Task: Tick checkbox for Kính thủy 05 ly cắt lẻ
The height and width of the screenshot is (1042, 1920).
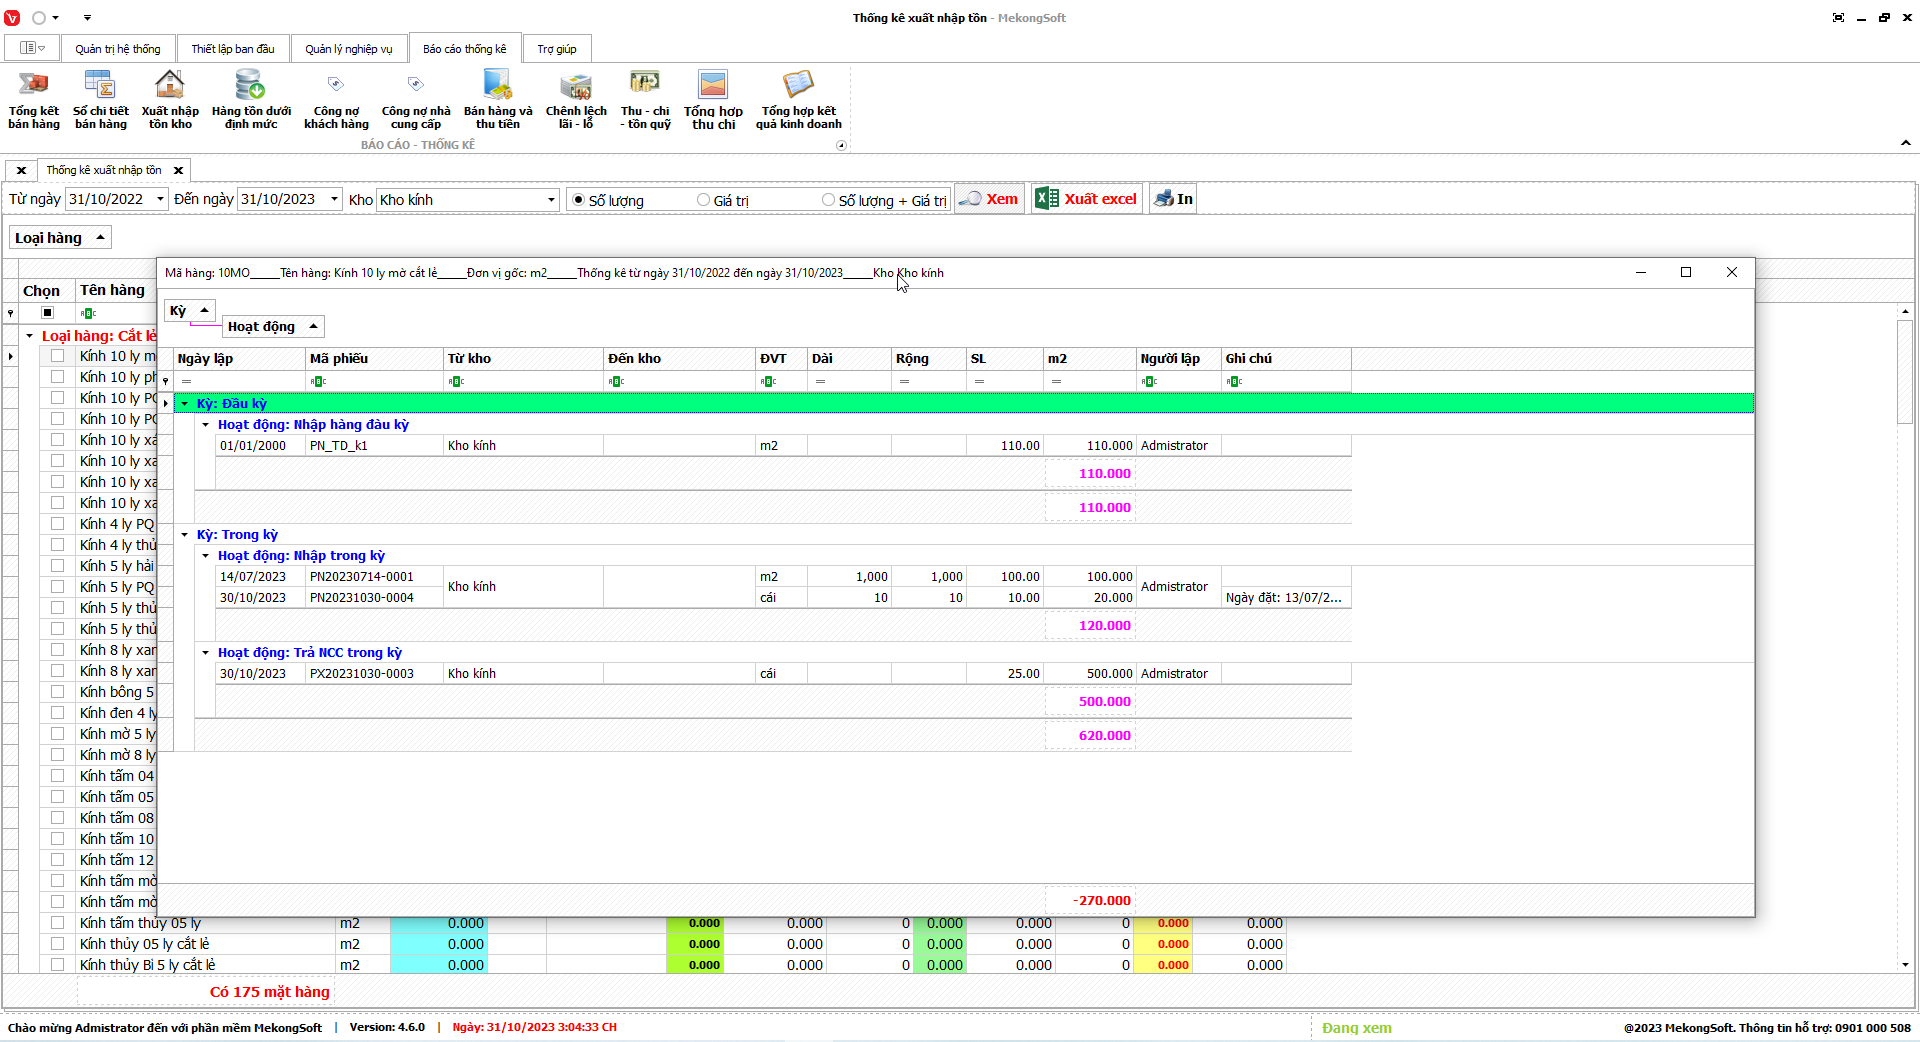Action: coord(57,944)
